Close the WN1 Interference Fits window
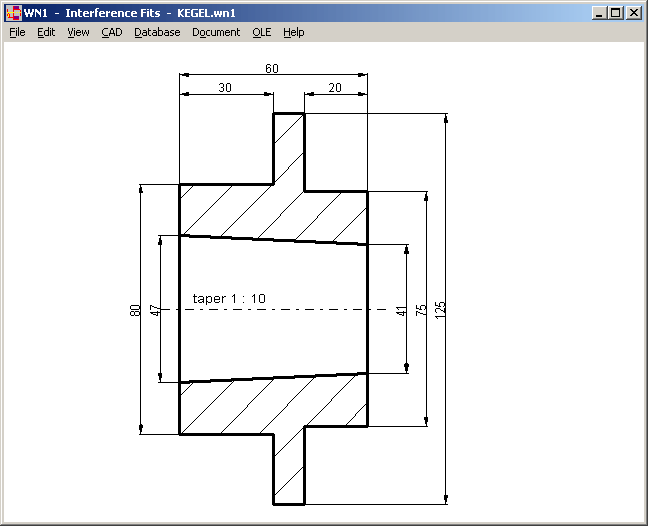Image resolution: width=648 pixels, height=526 pixels. click(x=633, y=13)
